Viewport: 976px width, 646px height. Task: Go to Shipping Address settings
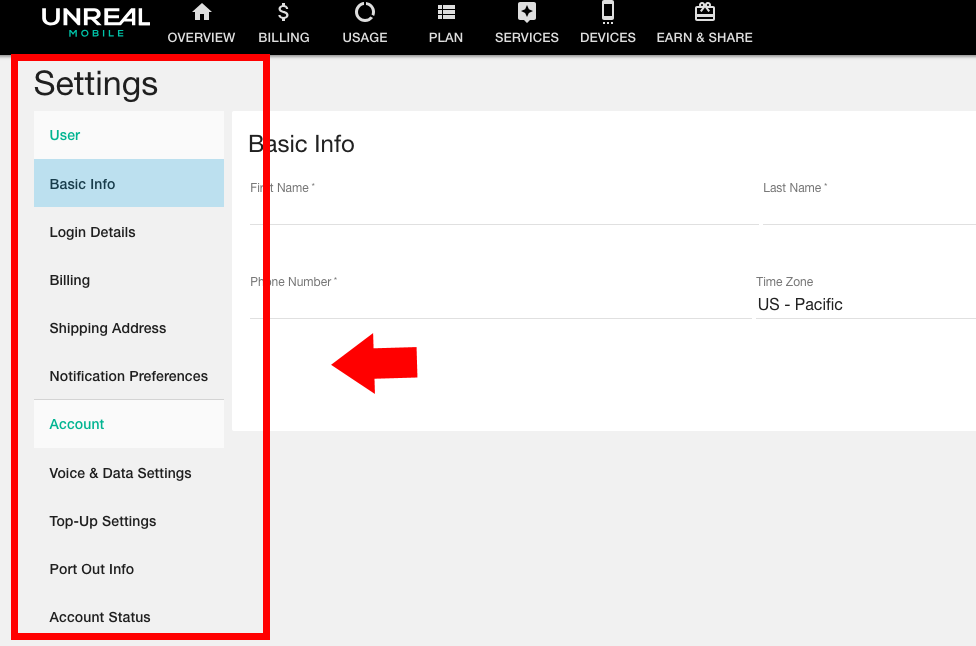pyautogui.click(x=129, y=328)
